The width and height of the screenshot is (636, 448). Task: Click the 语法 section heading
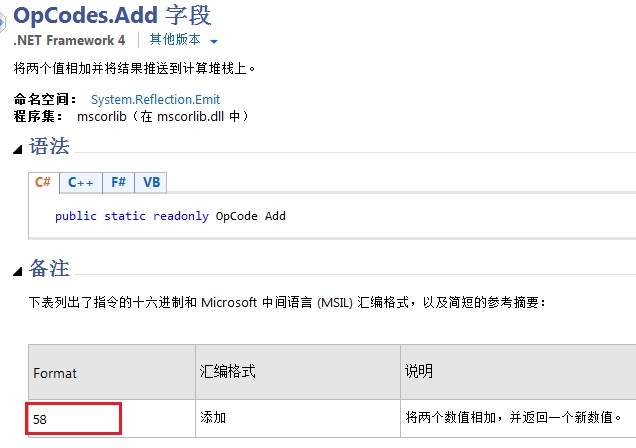pos(49,146)
